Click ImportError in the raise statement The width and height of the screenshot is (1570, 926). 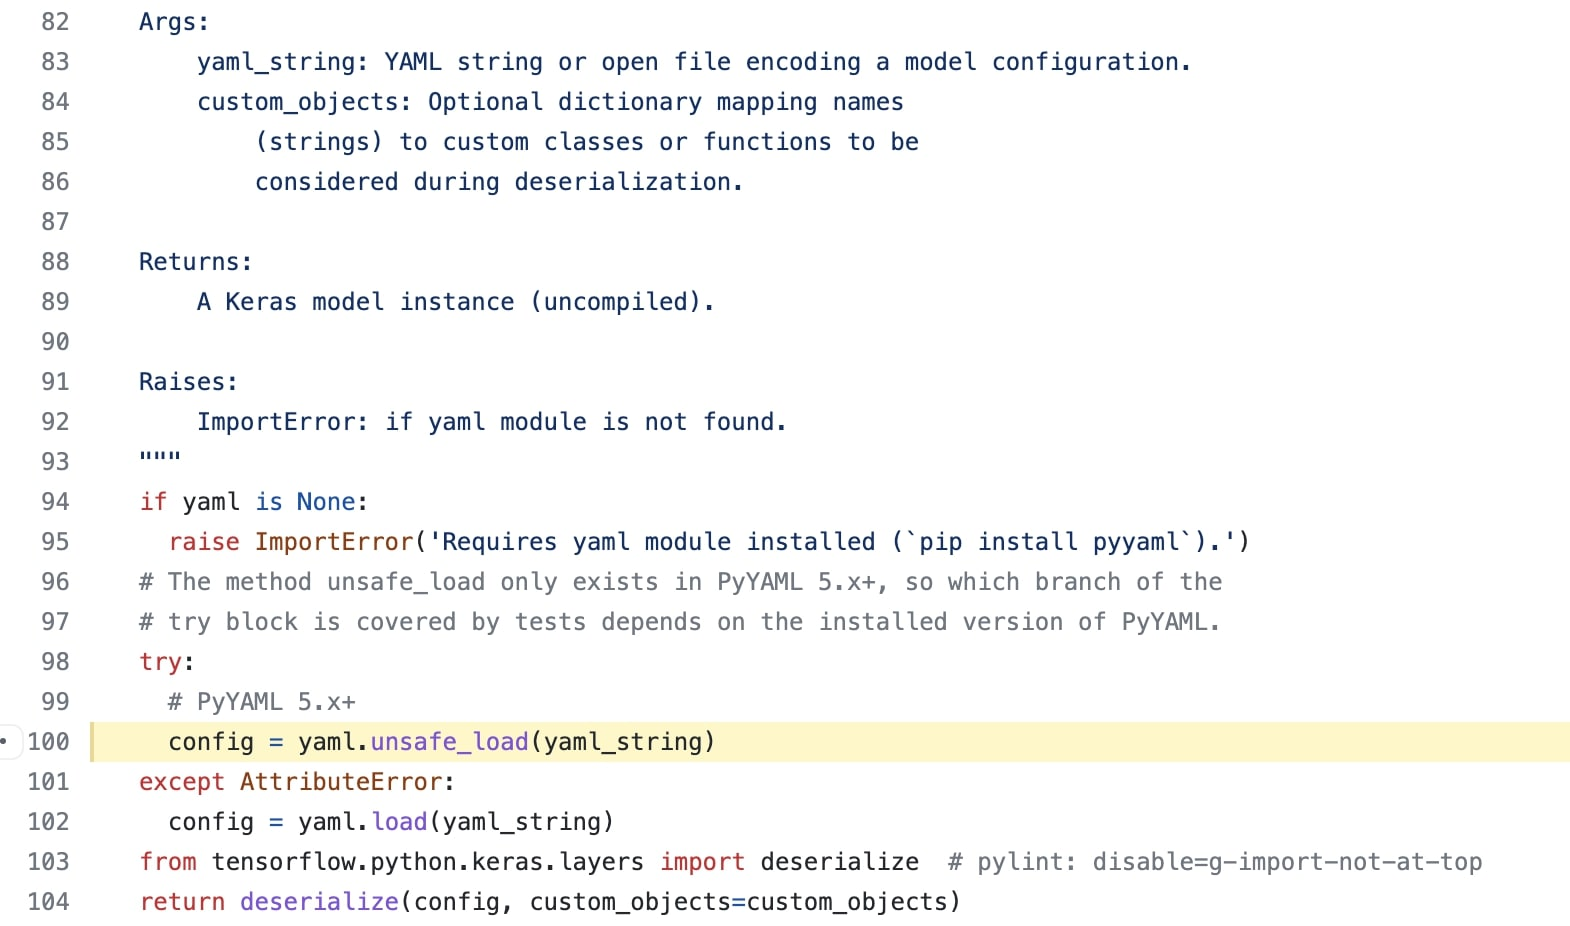[334, 542]
